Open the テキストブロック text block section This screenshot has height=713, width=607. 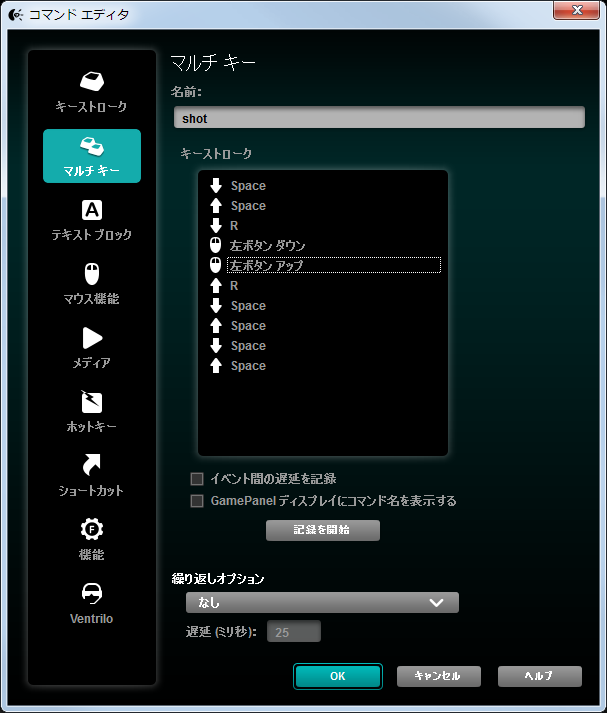91,221
